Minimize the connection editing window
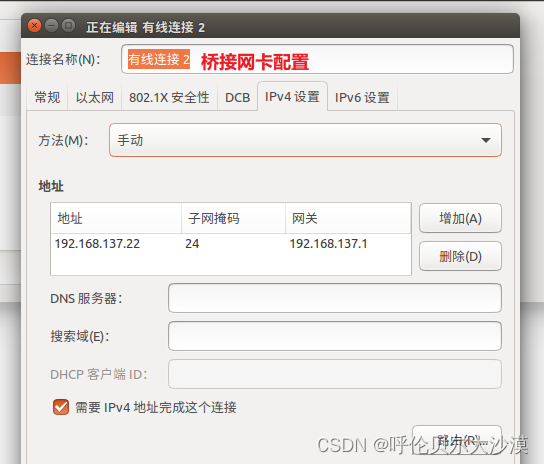 [51, 26]
